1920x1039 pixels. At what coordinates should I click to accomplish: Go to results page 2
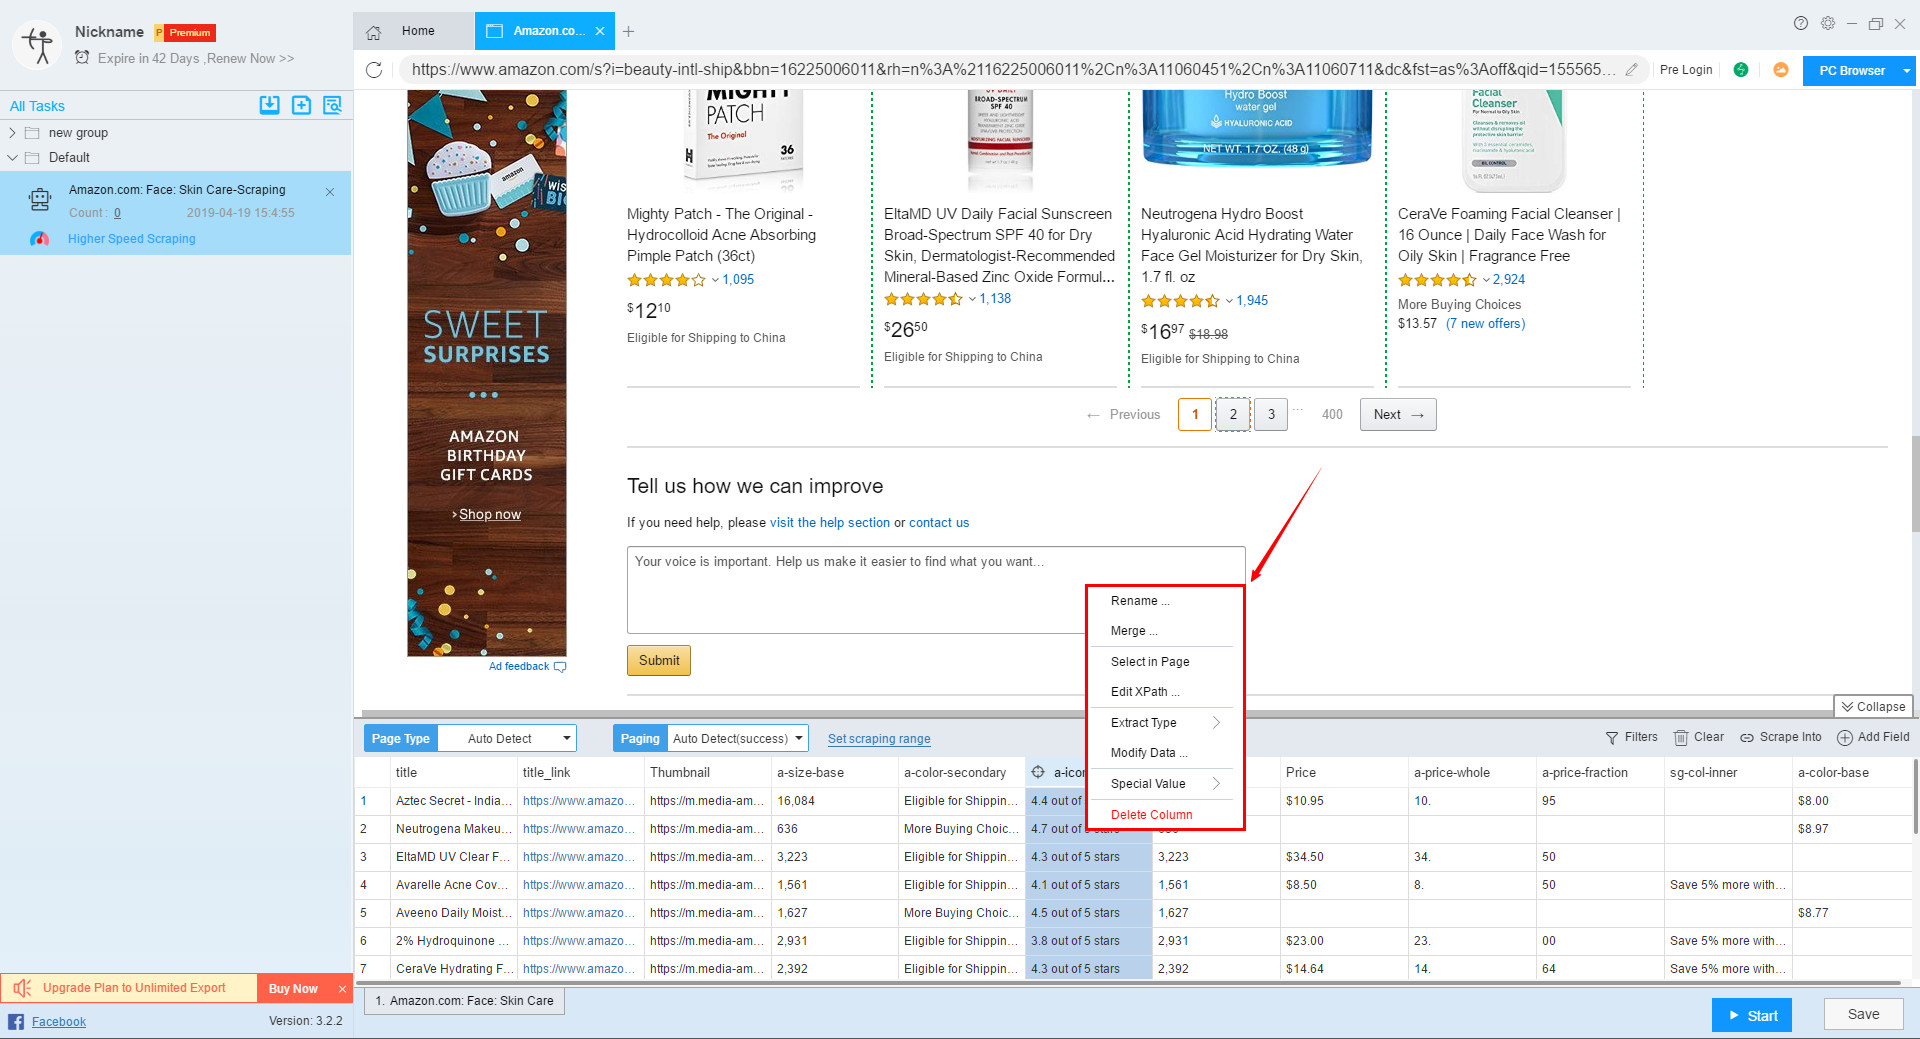coord(1233,415)
